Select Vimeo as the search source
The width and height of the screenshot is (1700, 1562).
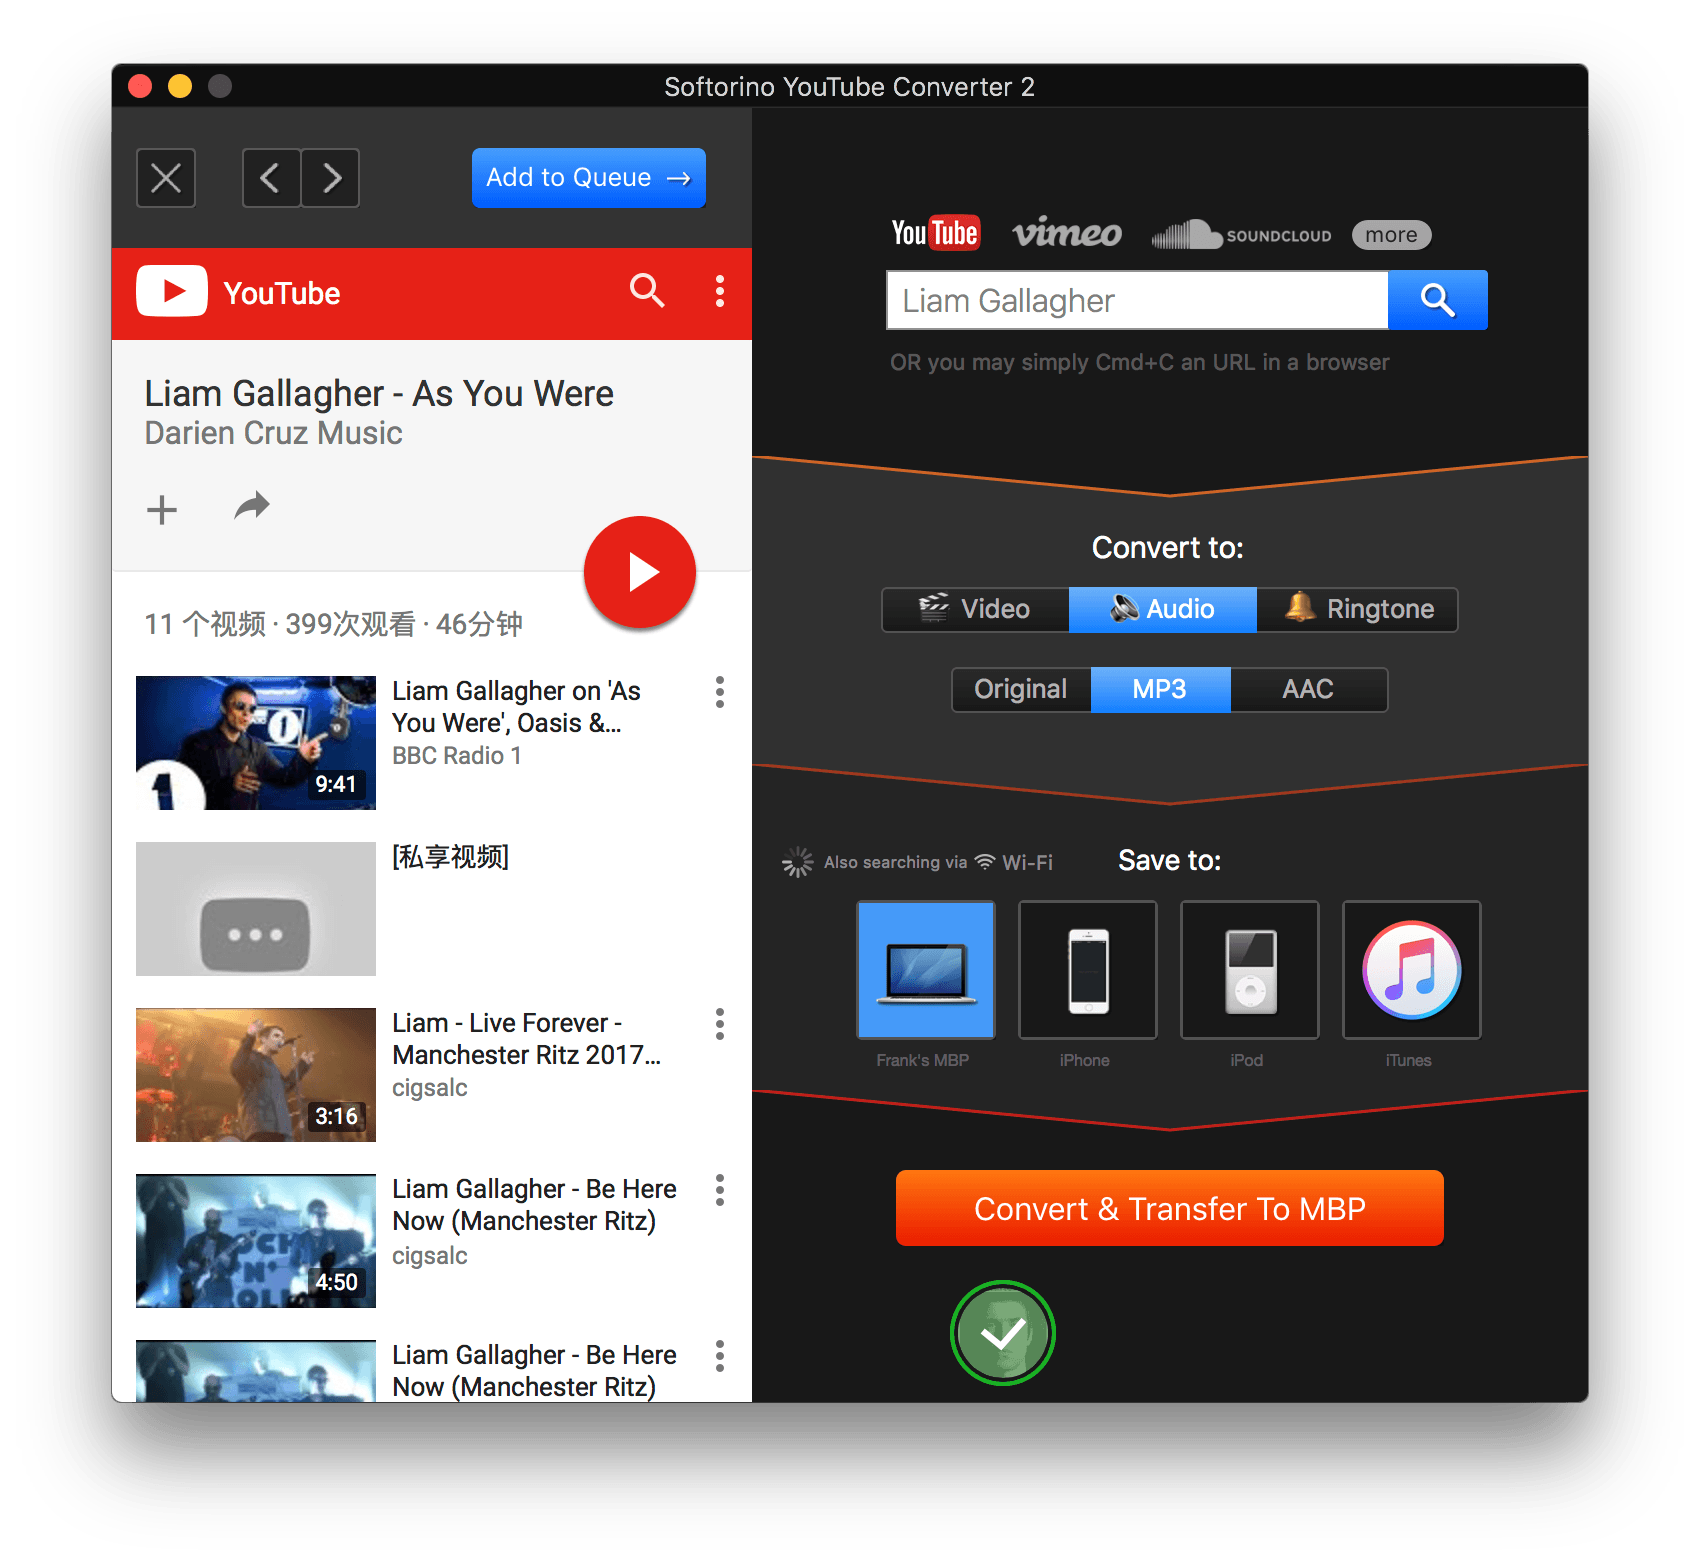(1067, 233)
